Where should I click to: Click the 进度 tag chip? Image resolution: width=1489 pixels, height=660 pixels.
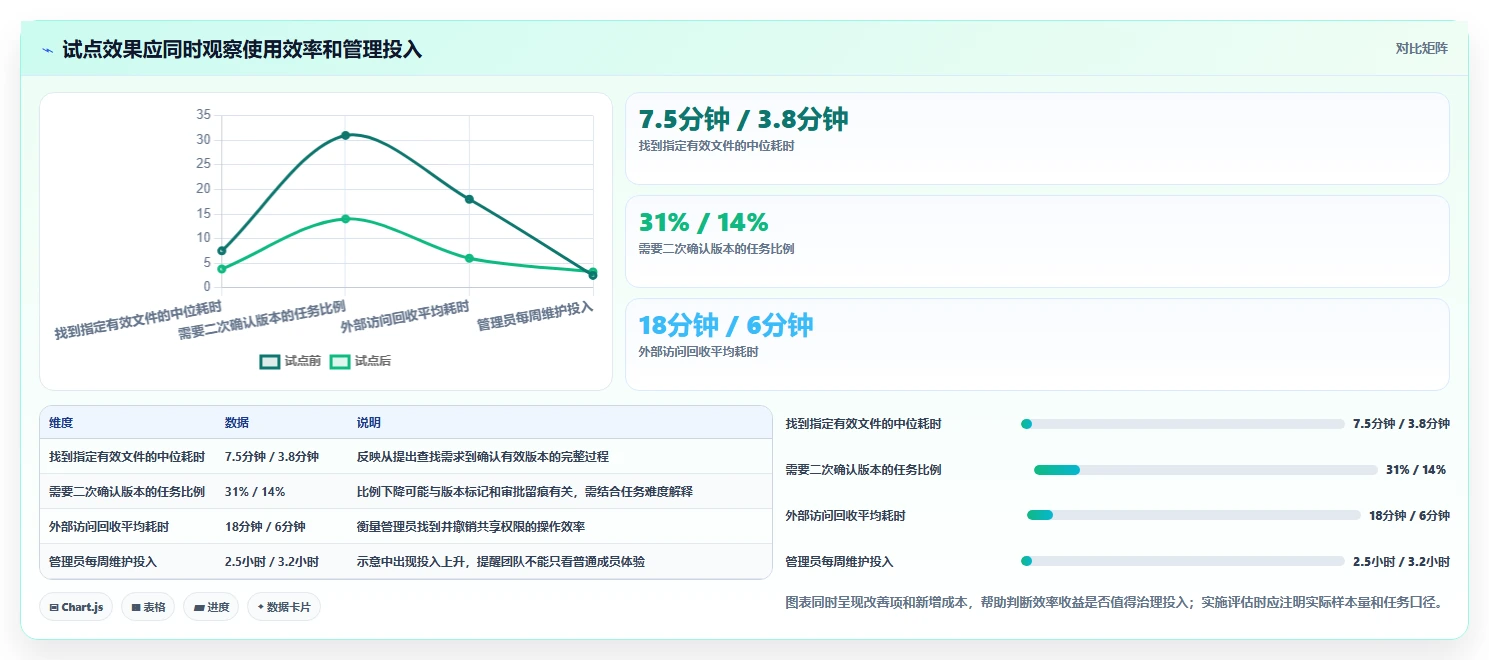[211, 607]
